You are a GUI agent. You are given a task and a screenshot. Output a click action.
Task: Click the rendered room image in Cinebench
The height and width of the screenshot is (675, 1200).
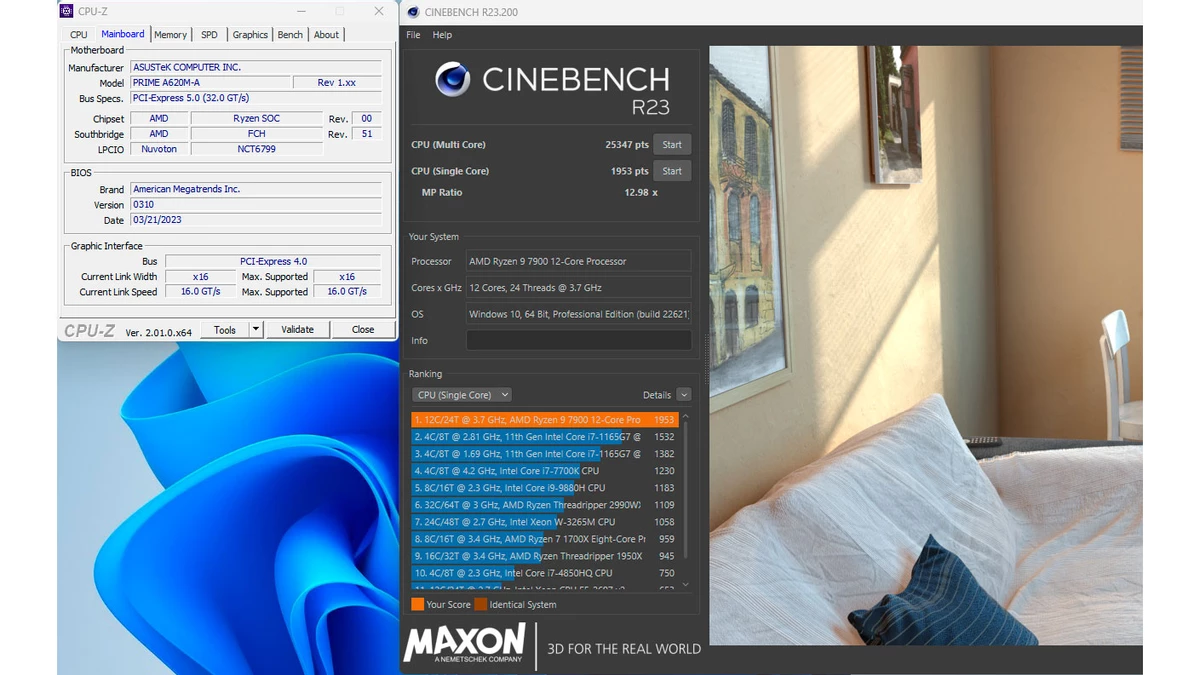[x=926, y=345]
